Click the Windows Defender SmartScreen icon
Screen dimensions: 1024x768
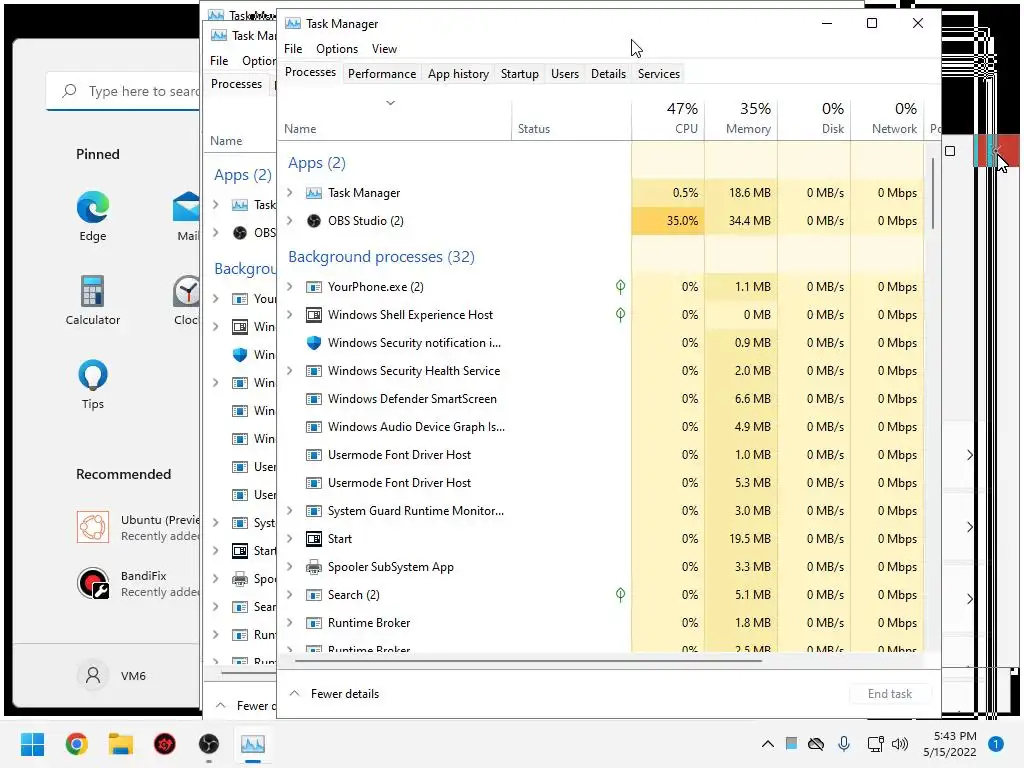click(x=314, y=399)
